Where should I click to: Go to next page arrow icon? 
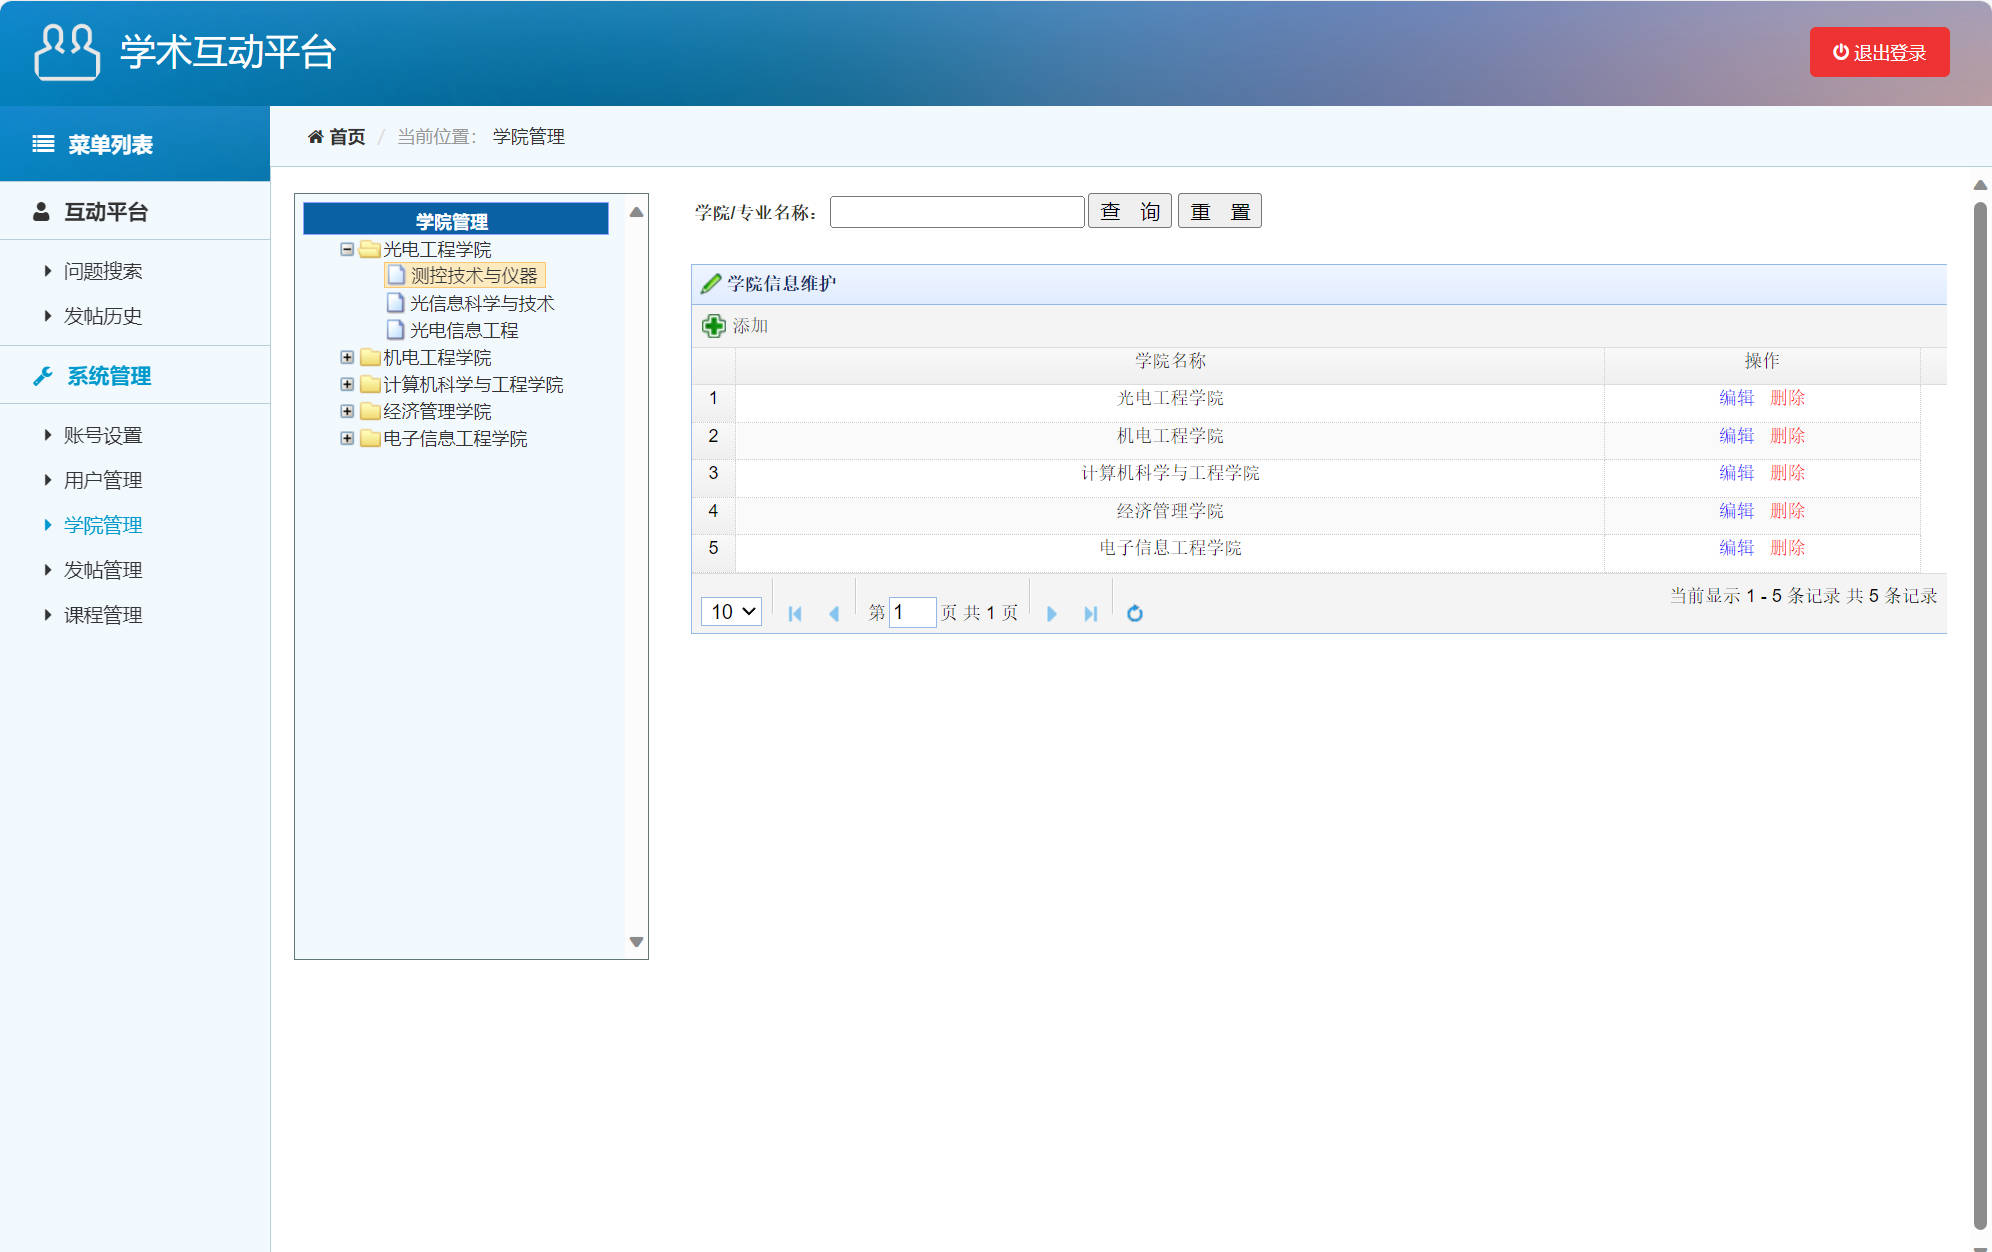[x=1051, y=613]
